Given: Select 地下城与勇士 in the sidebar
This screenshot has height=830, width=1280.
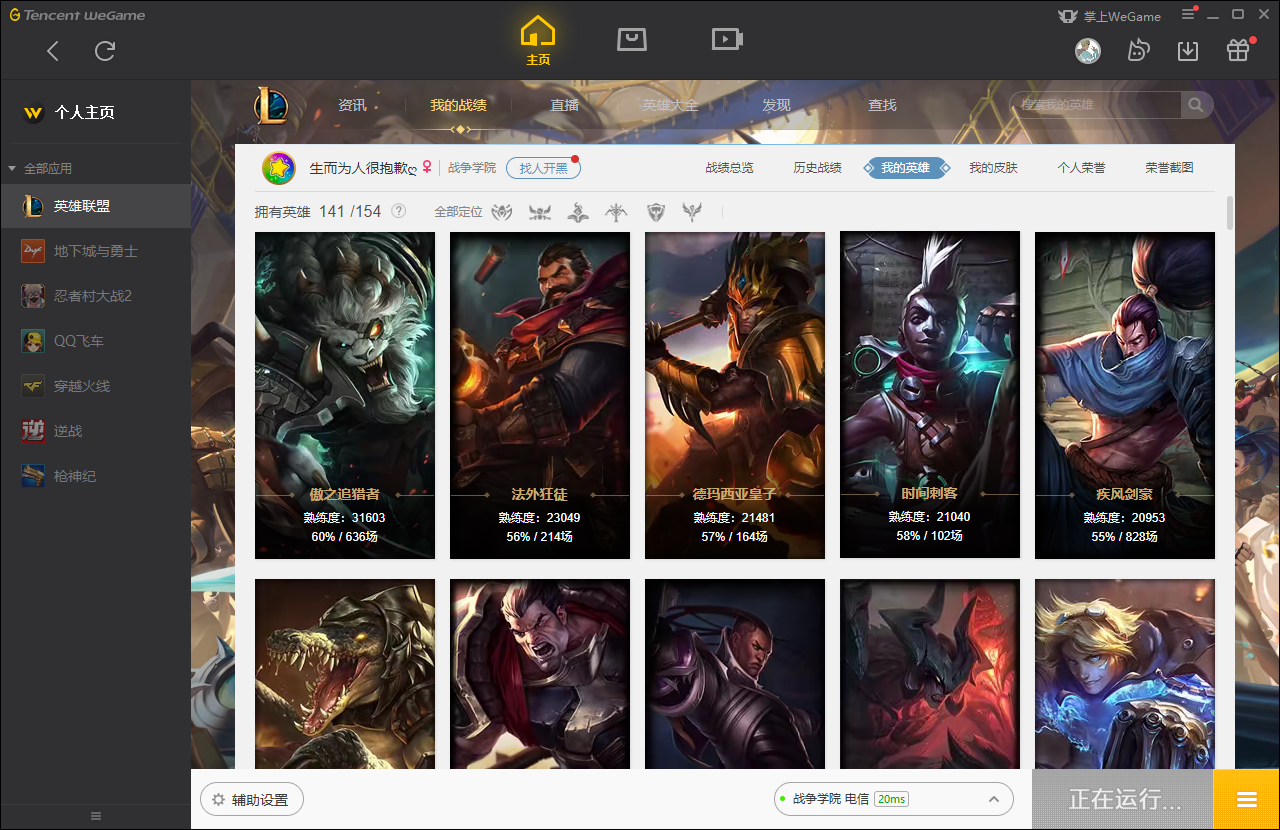Looking at the screenshot, I should [x=95, y=251].
